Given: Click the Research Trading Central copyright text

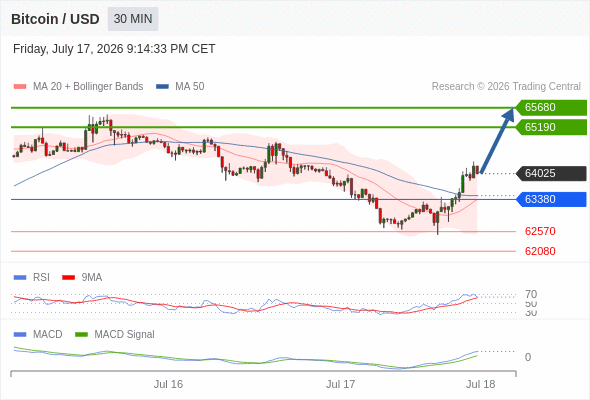Looking at the screenshot, I should coord(506,87).
